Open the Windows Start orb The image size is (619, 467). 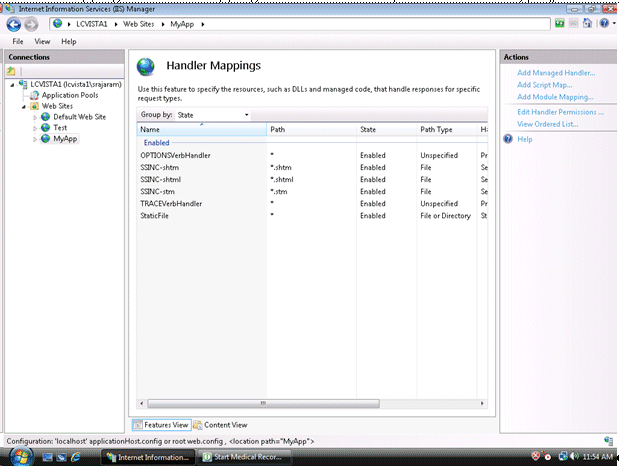(21, 457)
